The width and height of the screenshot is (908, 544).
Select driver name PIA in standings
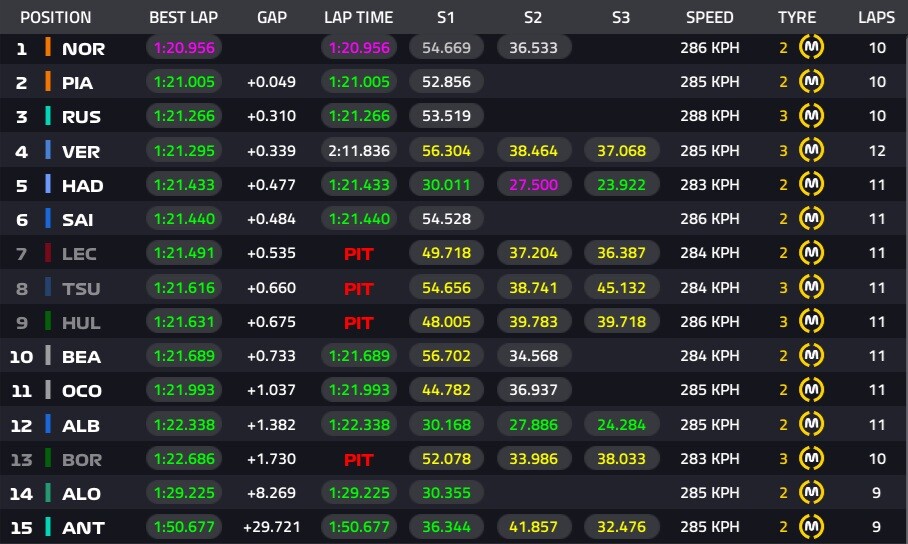tap(78, 82)
